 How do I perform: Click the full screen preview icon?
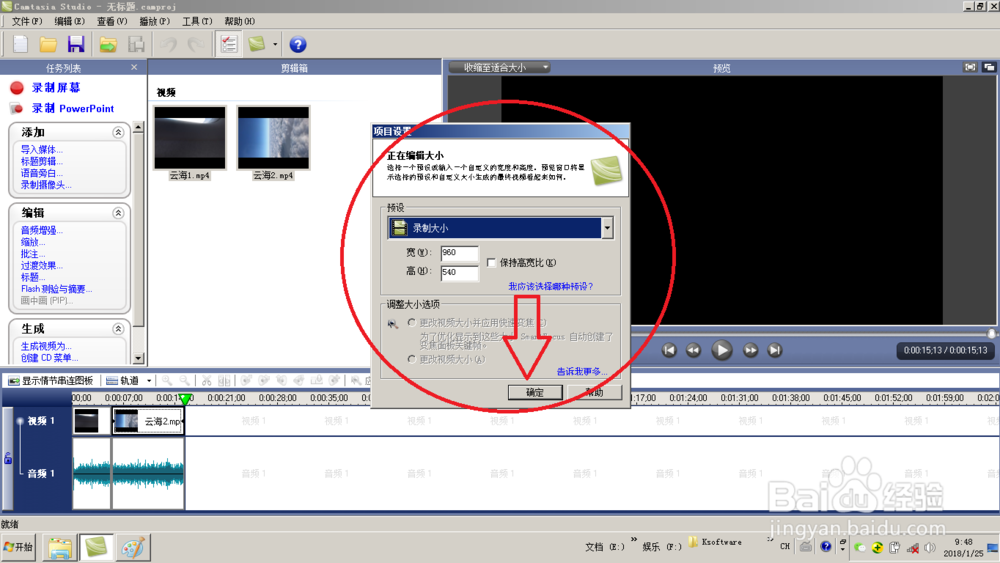pos(970,67)
